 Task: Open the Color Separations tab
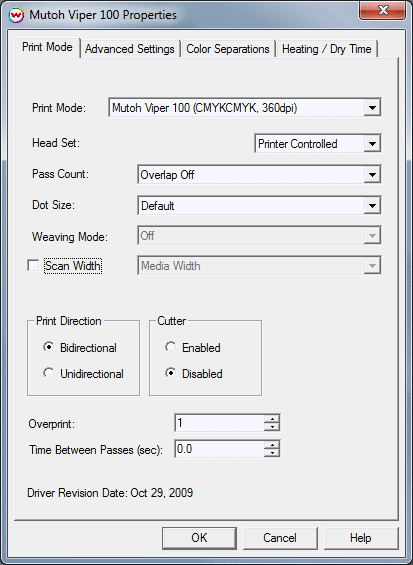point(228,49)
